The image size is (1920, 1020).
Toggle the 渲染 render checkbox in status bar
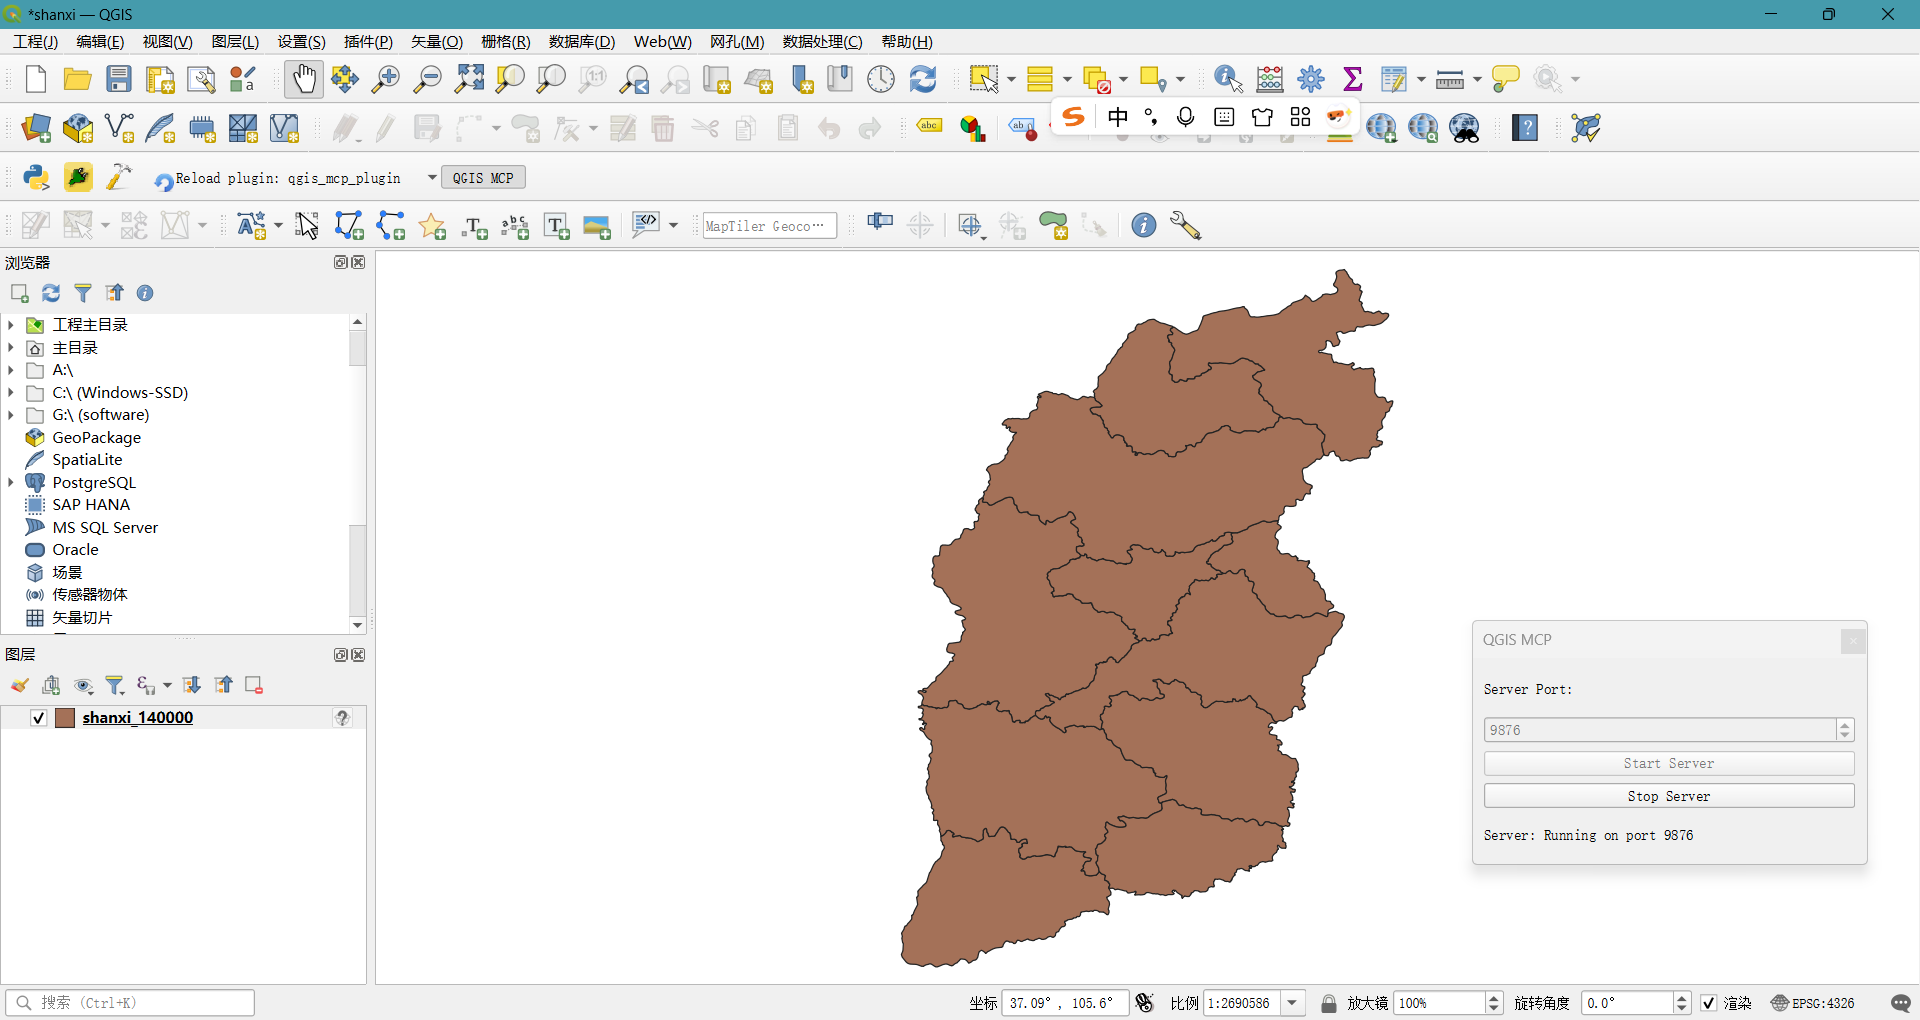[1711, 1003]
